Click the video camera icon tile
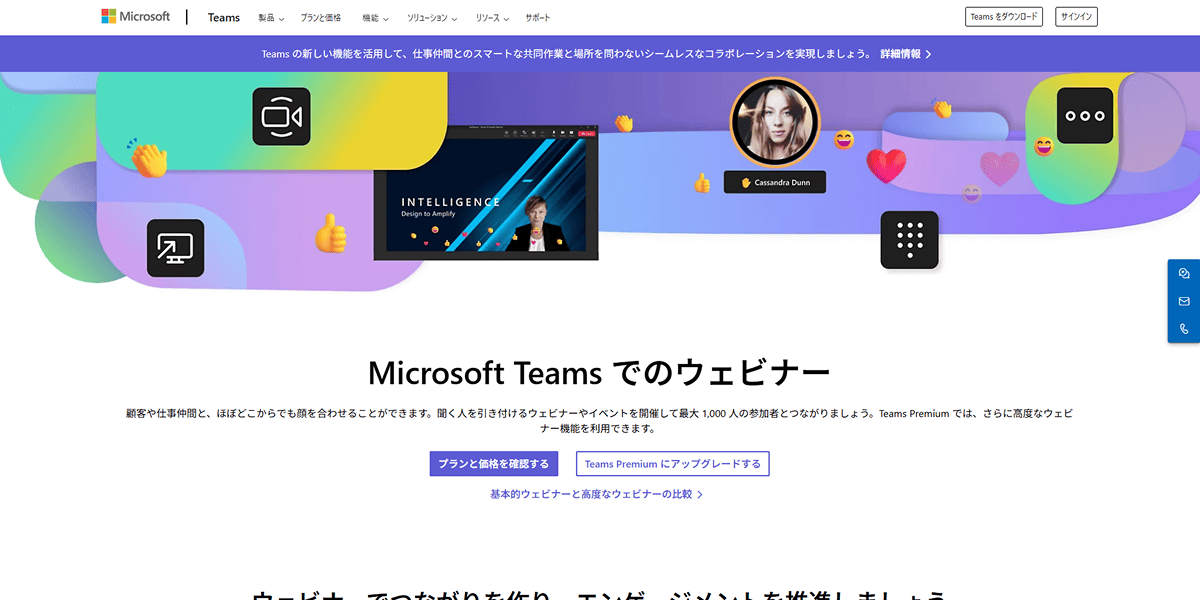The image size is (1200, 600). click(281, 117)
